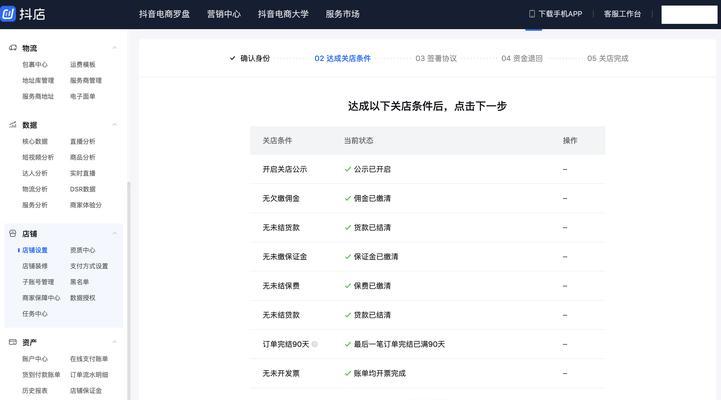
Task: Collapse the 物流 sidebar section
Action: (114, 48)
